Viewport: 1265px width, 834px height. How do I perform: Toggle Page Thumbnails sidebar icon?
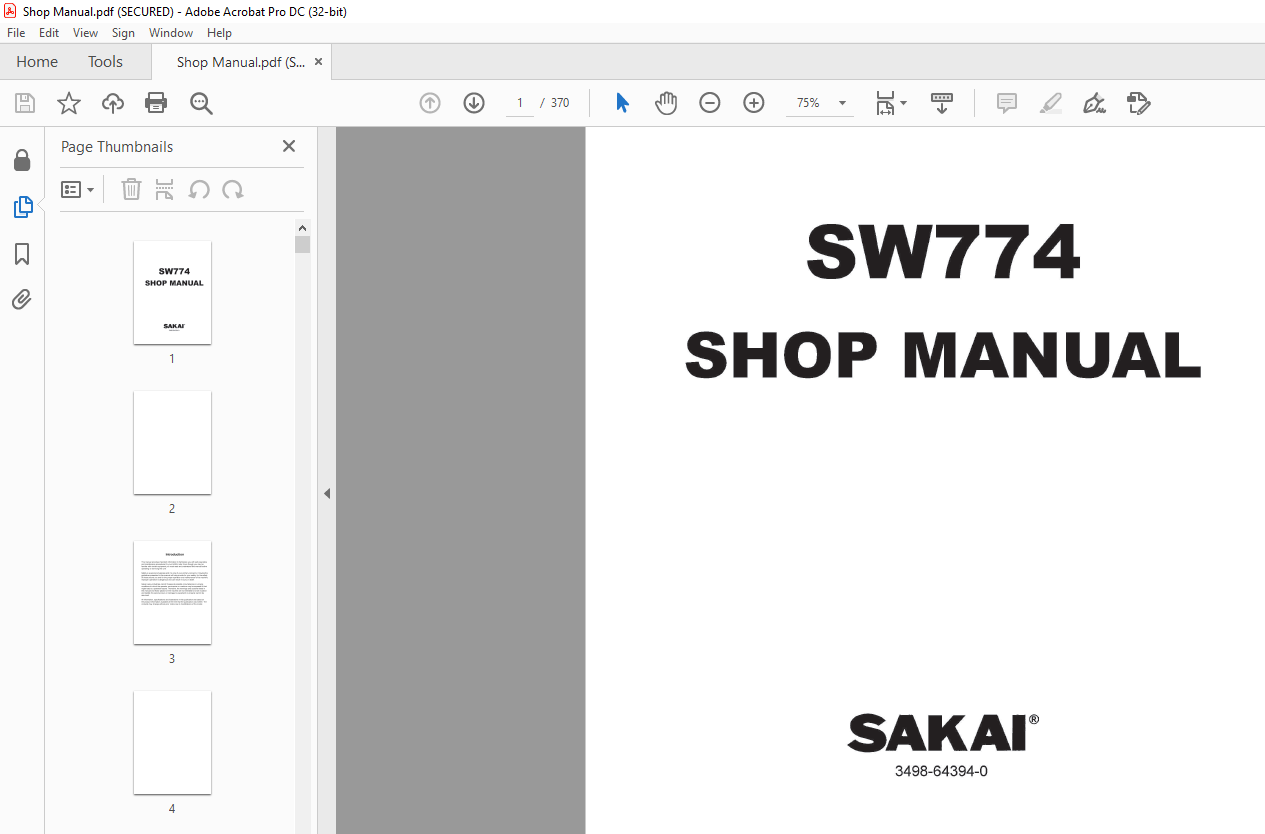tap(22, 207)
